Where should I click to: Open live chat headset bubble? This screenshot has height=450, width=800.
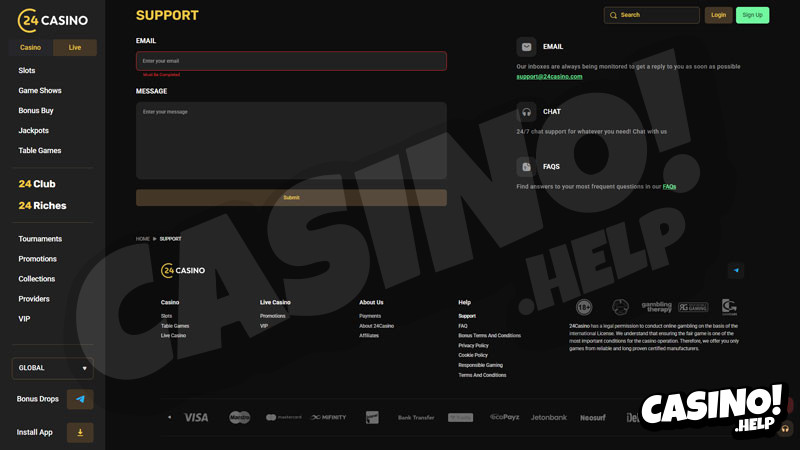tap(785, 429)
